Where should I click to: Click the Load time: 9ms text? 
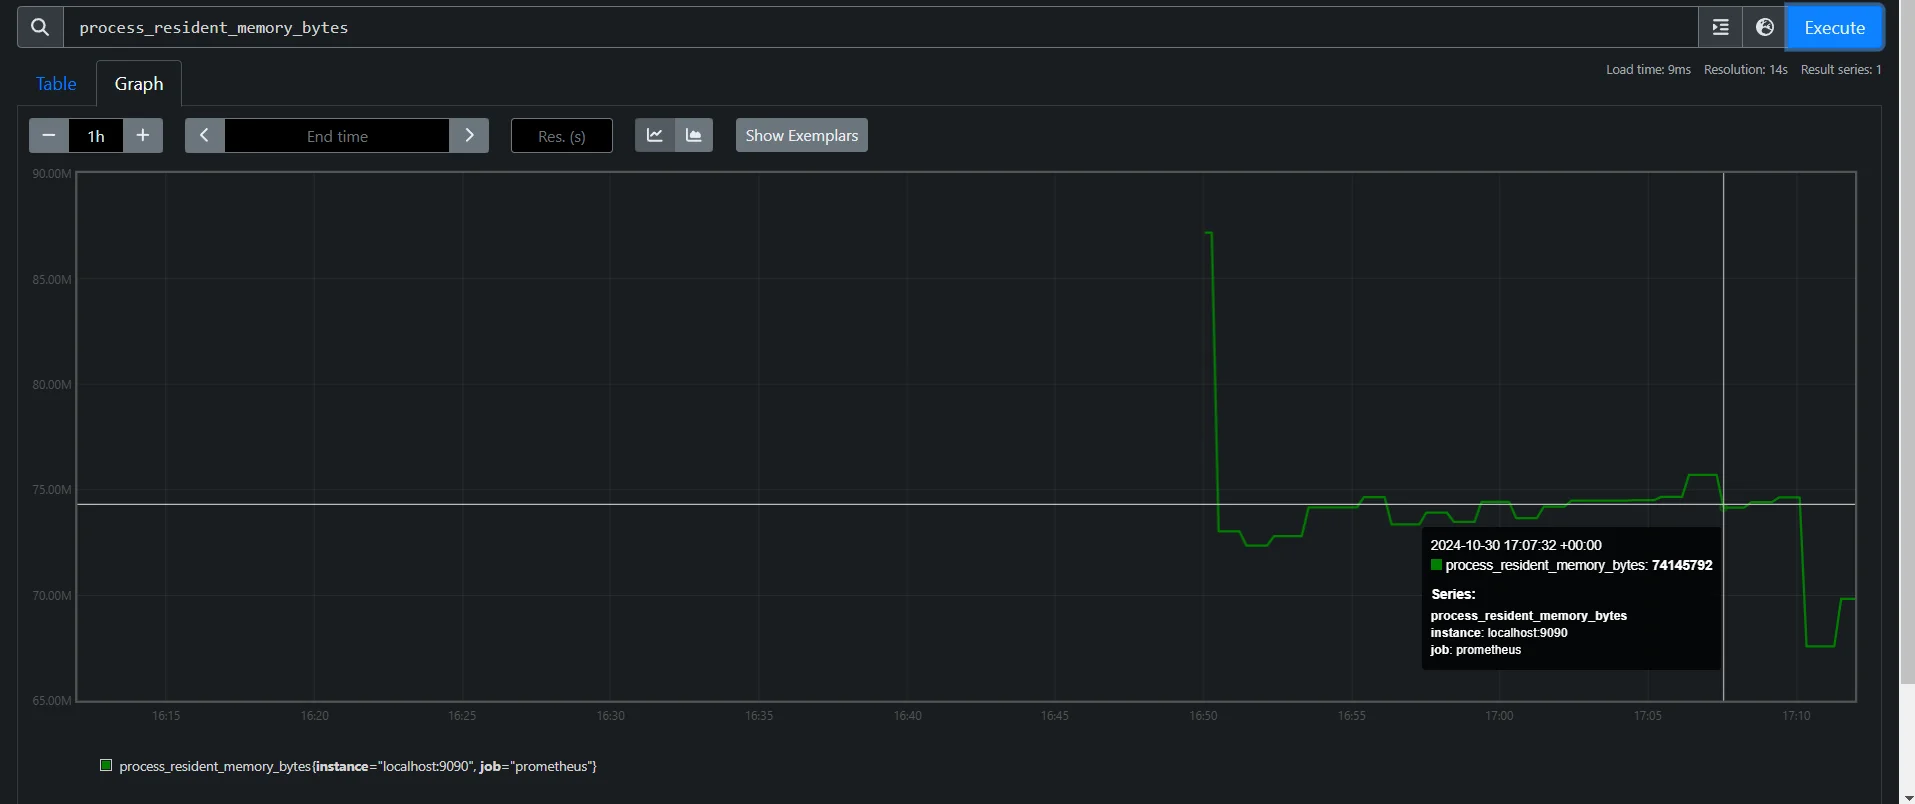1648,70
